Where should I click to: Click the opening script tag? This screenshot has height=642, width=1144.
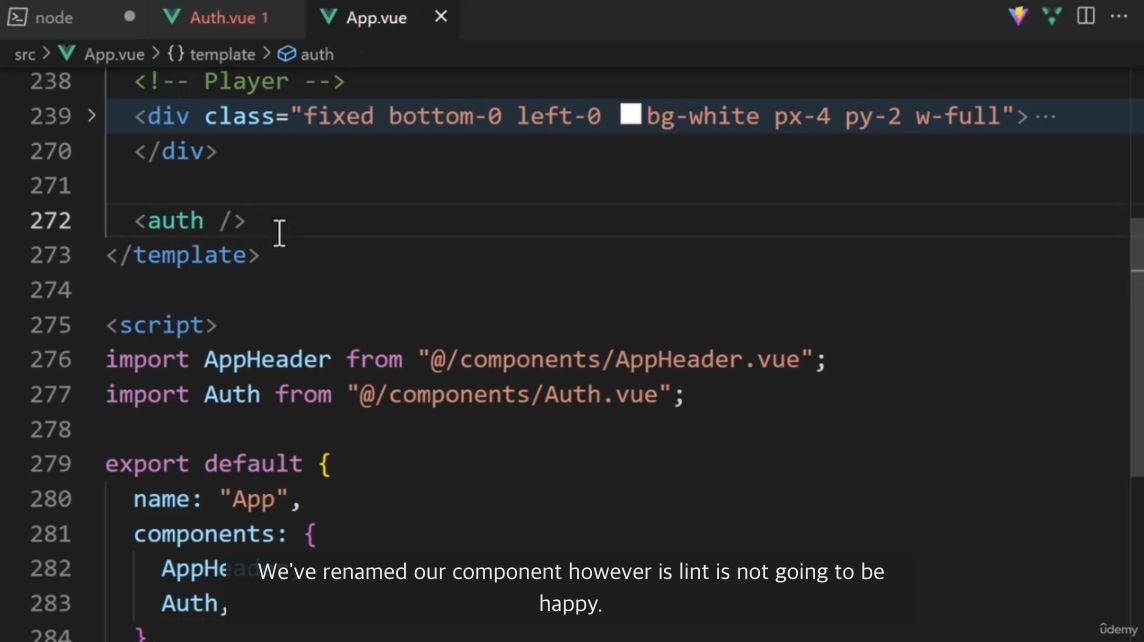pyautogui.click(x=161, y=325)
